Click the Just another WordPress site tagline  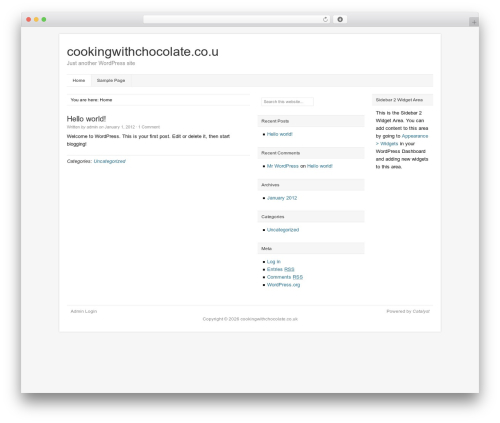pos(101,63)
